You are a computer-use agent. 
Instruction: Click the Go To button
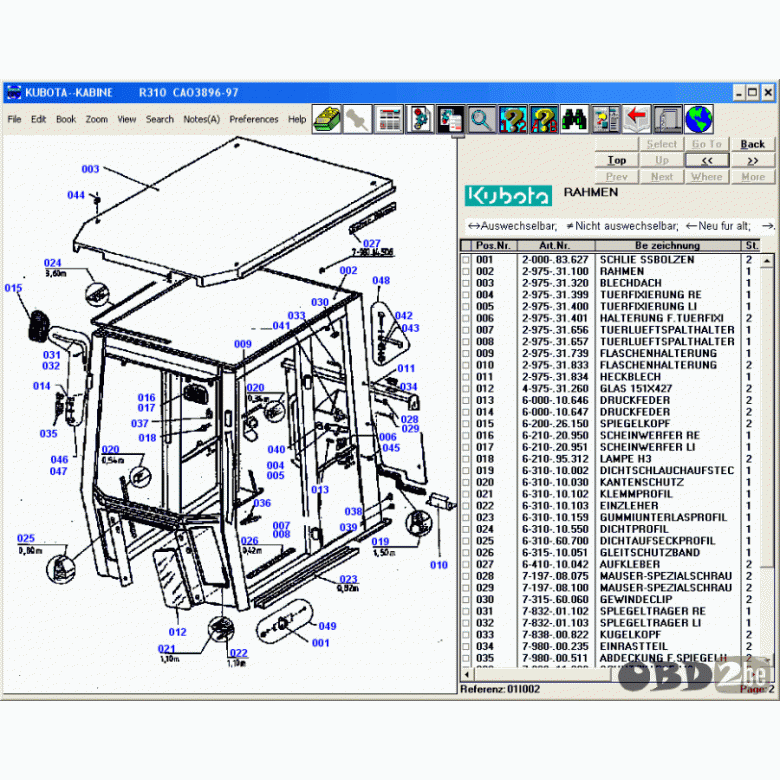(707, 144)
